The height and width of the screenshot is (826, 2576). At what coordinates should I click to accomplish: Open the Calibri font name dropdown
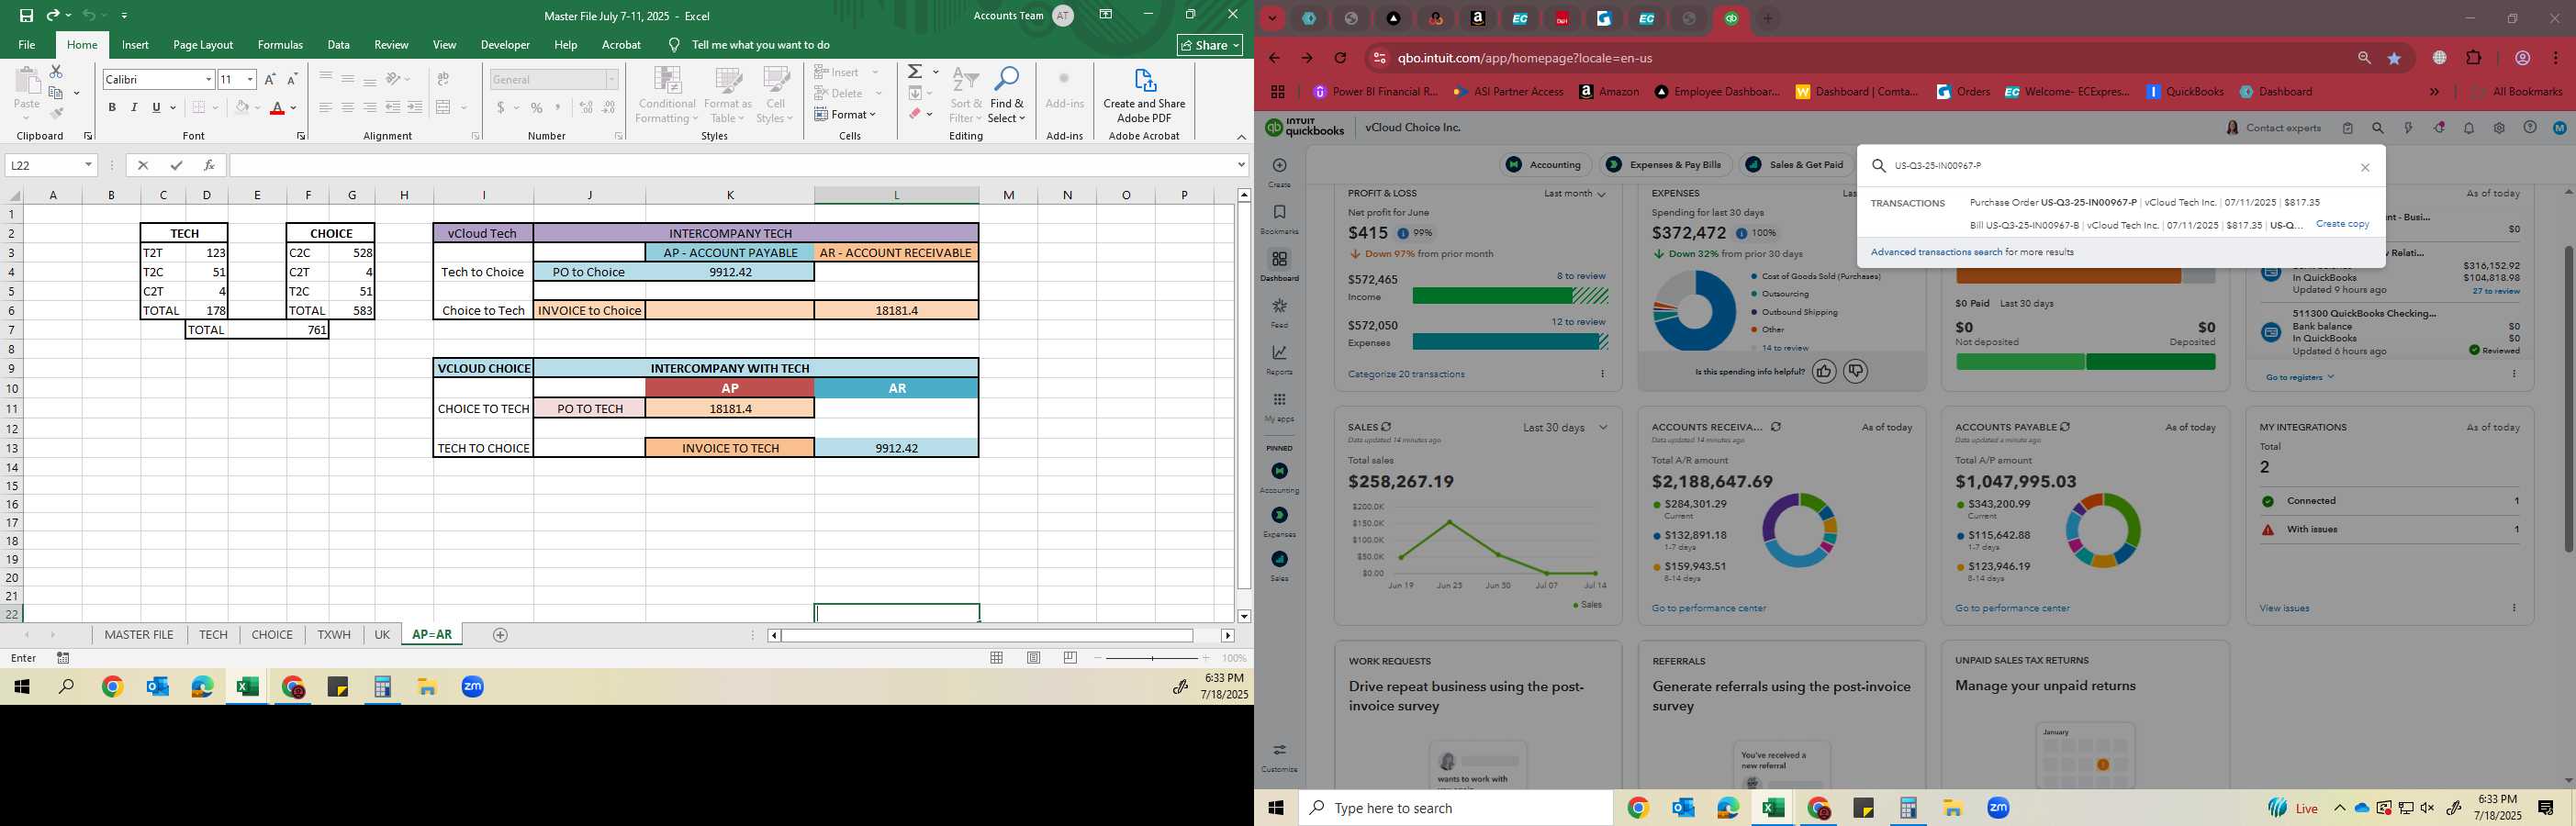208,79
